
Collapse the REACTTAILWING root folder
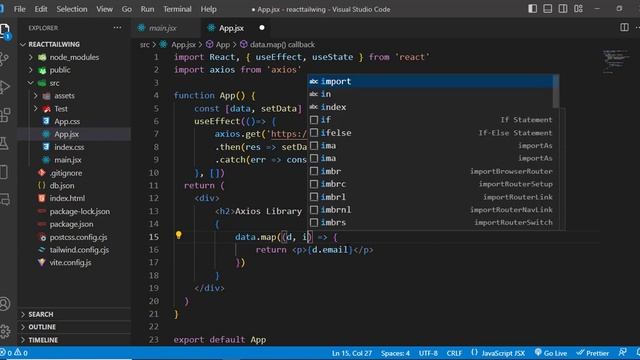(x=54, y=44)
